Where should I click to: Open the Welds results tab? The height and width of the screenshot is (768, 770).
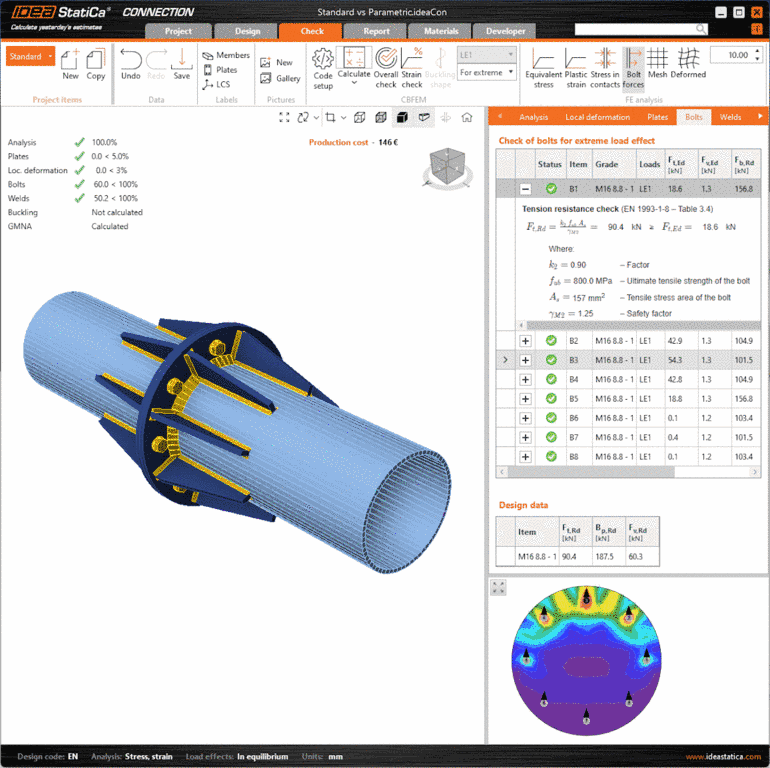tap(730, 117)
